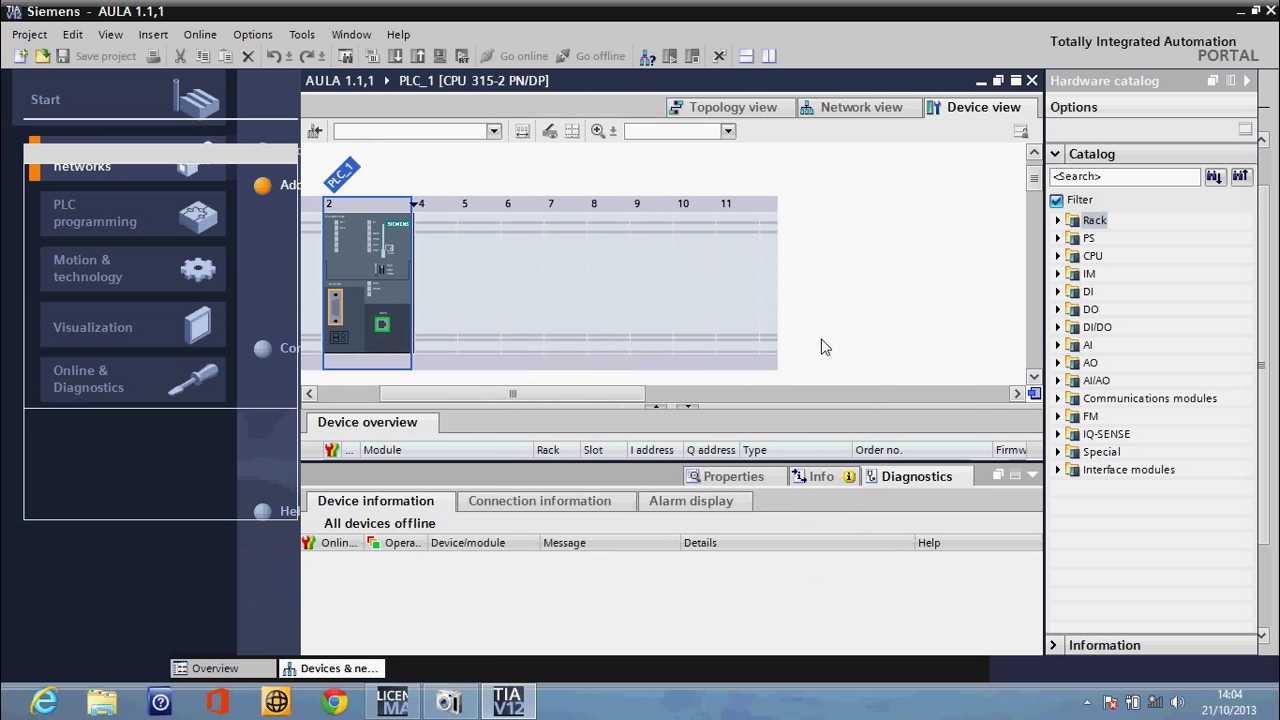
Task: Open the Project menu
Action: point(29,34)
